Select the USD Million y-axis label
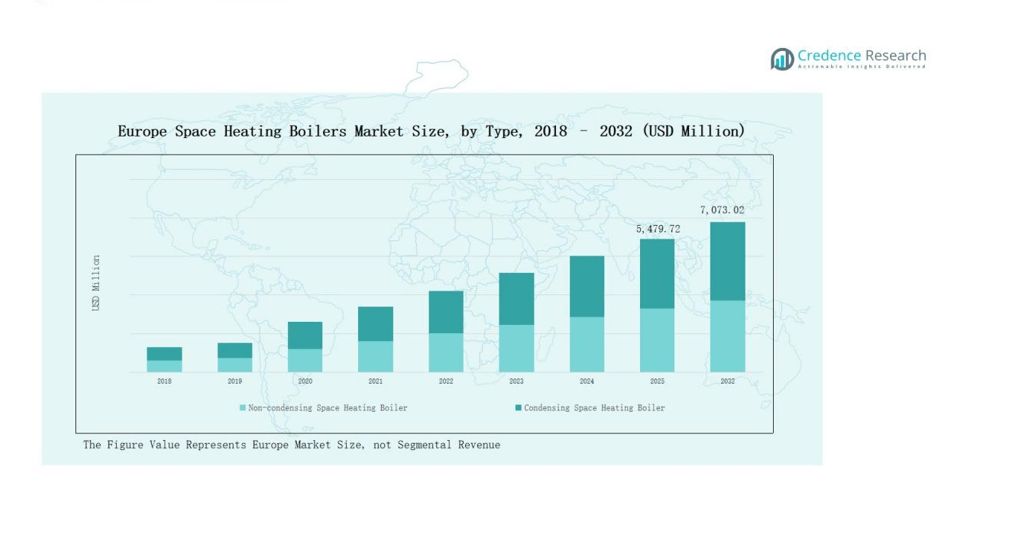This screenshot has height=548, width=1022. coord(96,283)
